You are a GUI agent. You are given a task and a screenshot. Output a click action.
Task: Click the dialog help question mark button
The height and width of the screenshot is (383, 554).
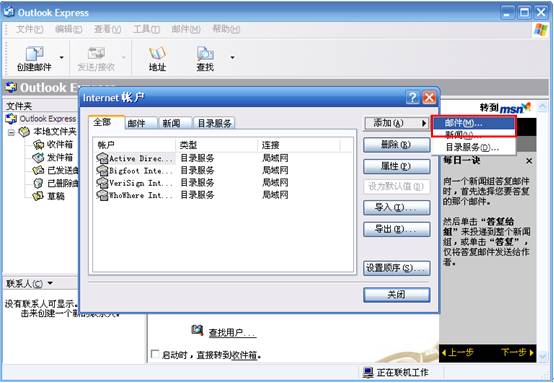(412, 97)
